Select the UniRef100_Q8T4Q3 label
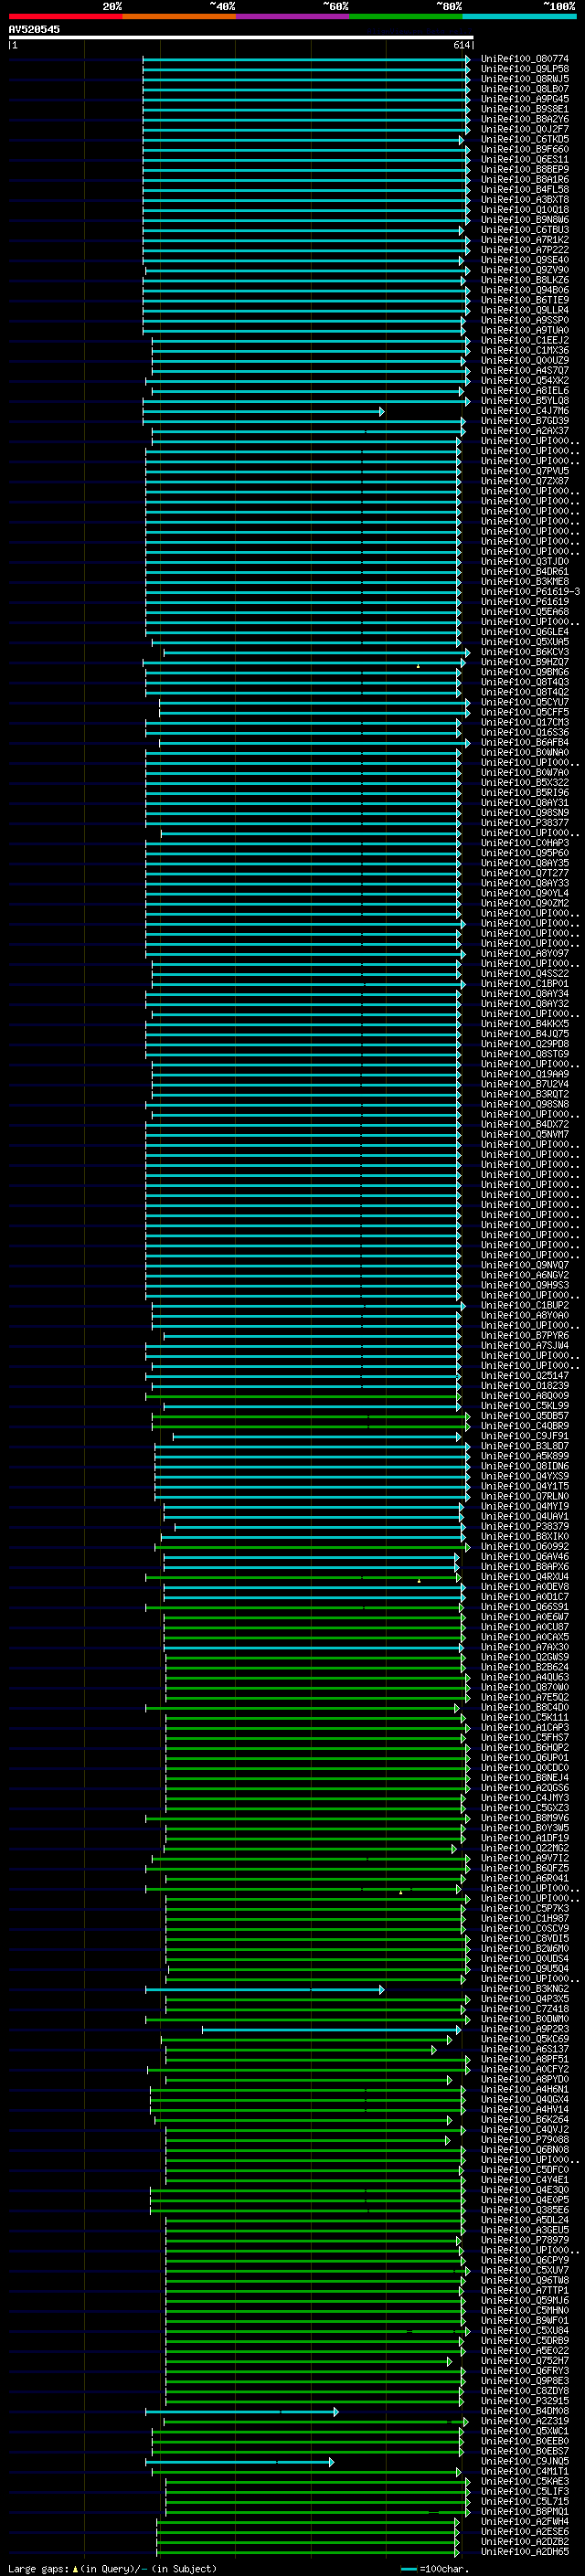Image resolution: width=585 pixels, height=2576 pixels. click(525, 682)
